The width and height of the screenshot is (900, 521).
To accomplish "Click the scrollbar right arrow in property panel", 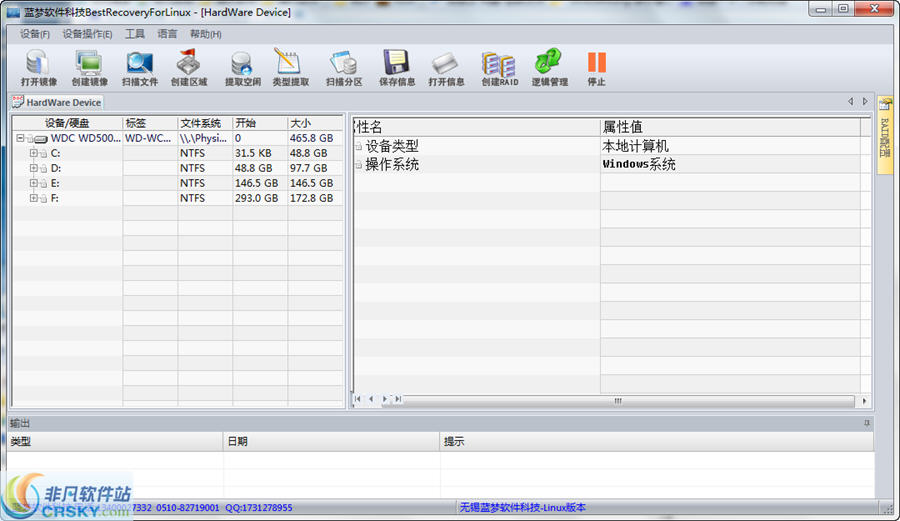I will [x=864, y=401].
